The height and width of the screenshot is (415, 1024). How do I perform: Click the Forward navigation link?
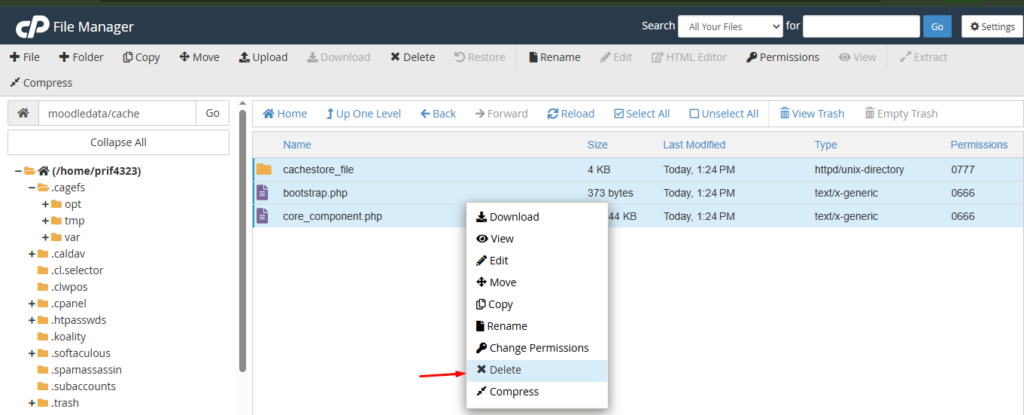point(501,114)
